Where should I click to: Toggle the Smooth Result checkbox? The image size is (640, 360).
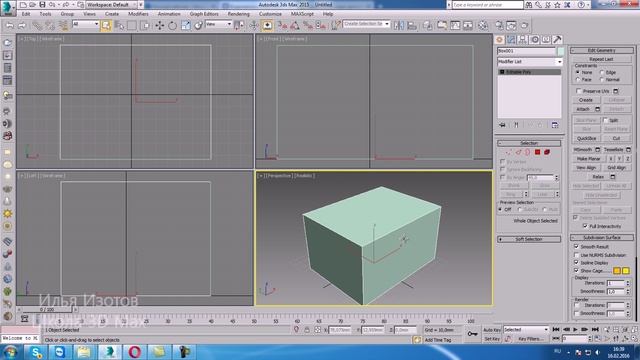tap(576, 247)
